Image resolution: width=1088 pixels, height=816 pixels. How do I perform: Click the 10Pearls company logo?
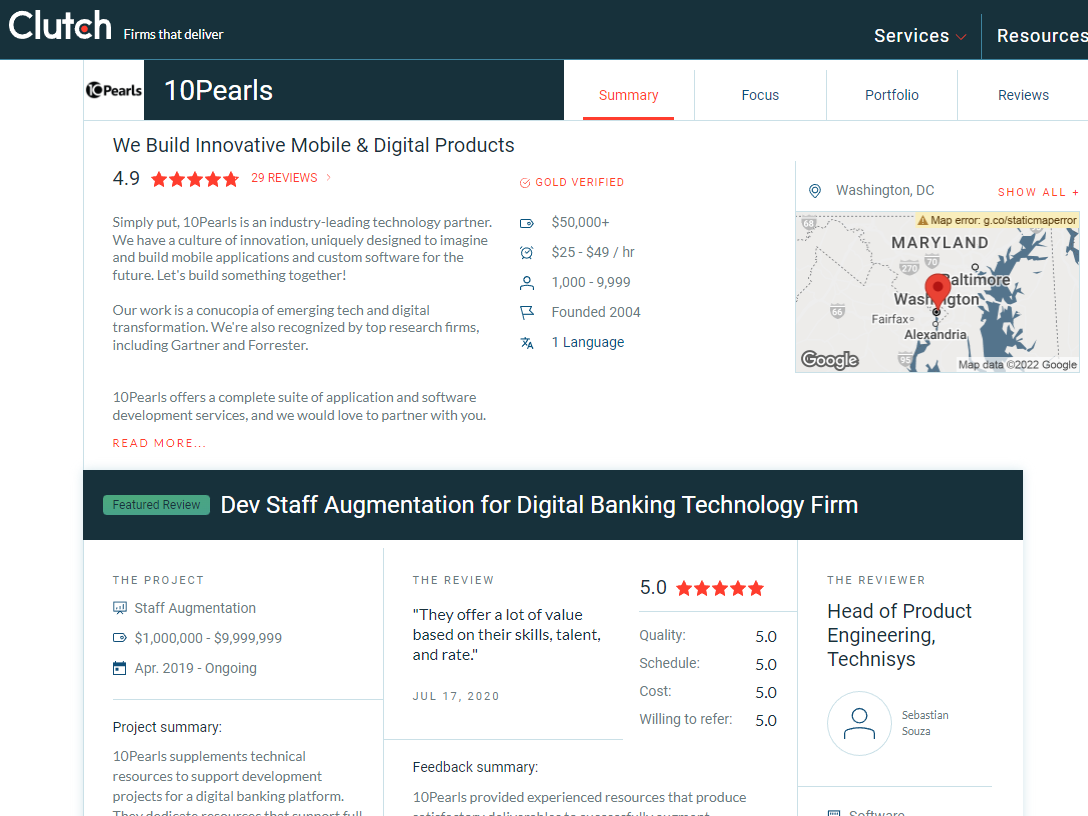click(x=114, y=90)
